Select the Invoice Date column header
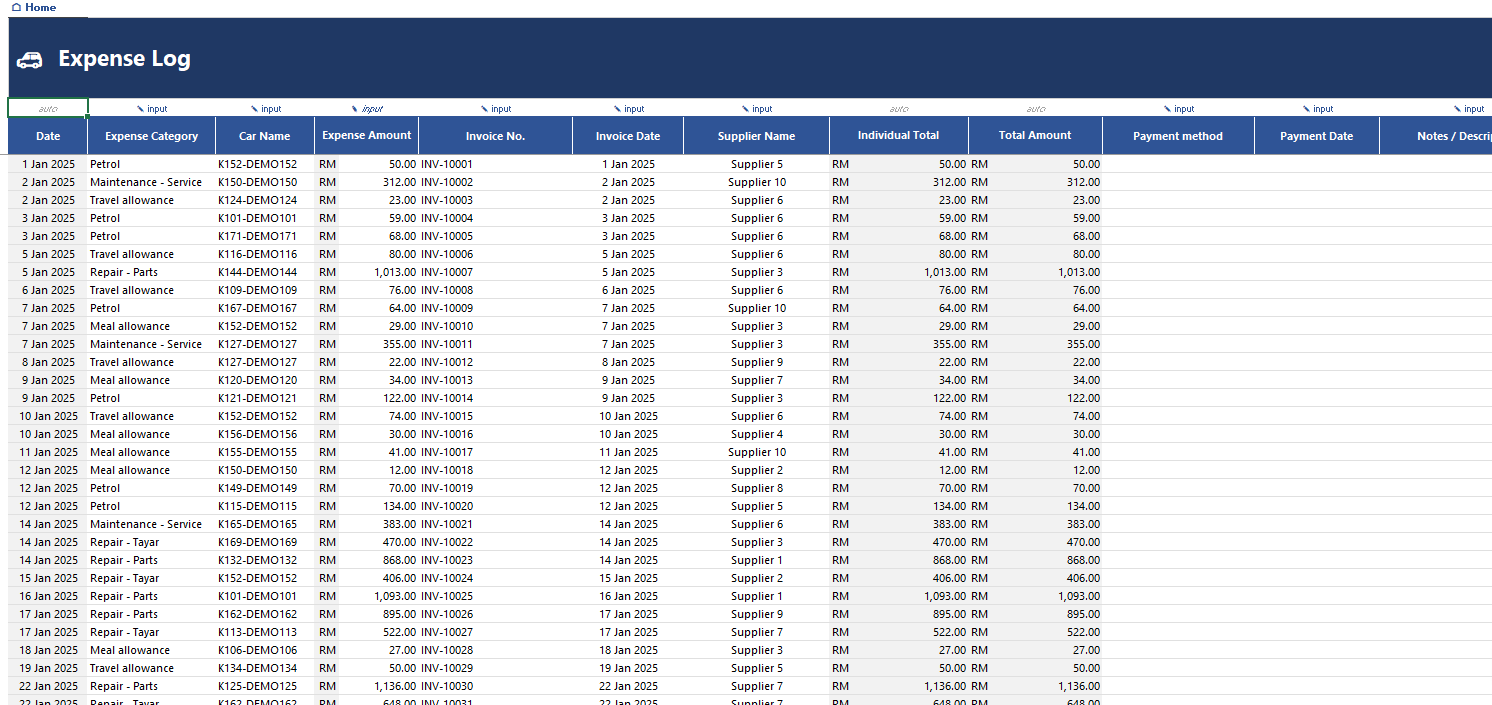Viewport: 1492px width, 705px height. coord(628,136)
